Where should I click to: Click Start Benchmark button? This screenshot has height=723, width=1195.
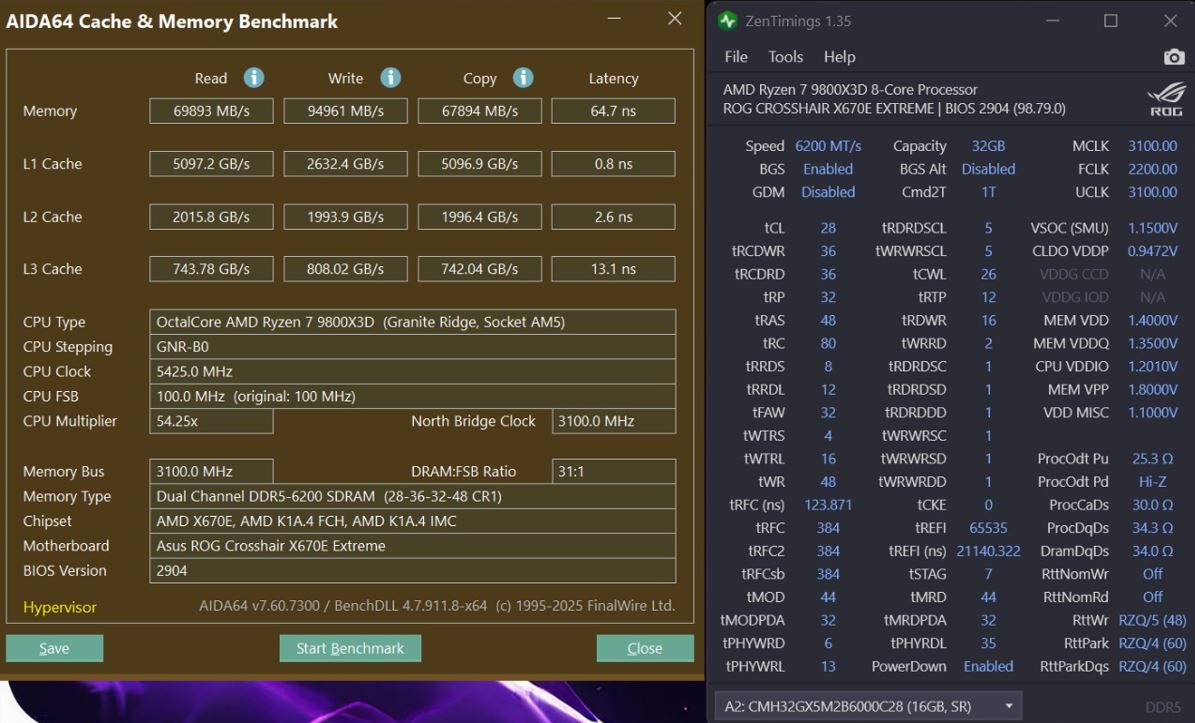350,648
